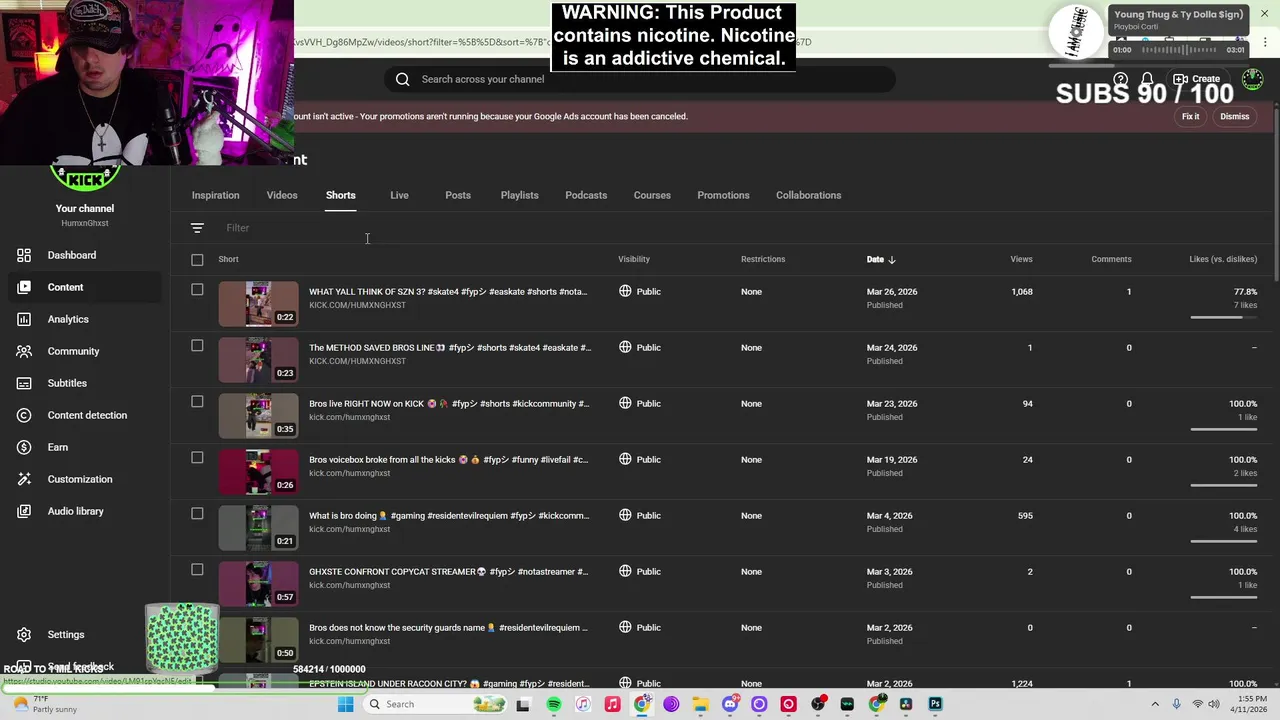
Task: Switch to the Inspiration tab
Action: tap(215, 195)
